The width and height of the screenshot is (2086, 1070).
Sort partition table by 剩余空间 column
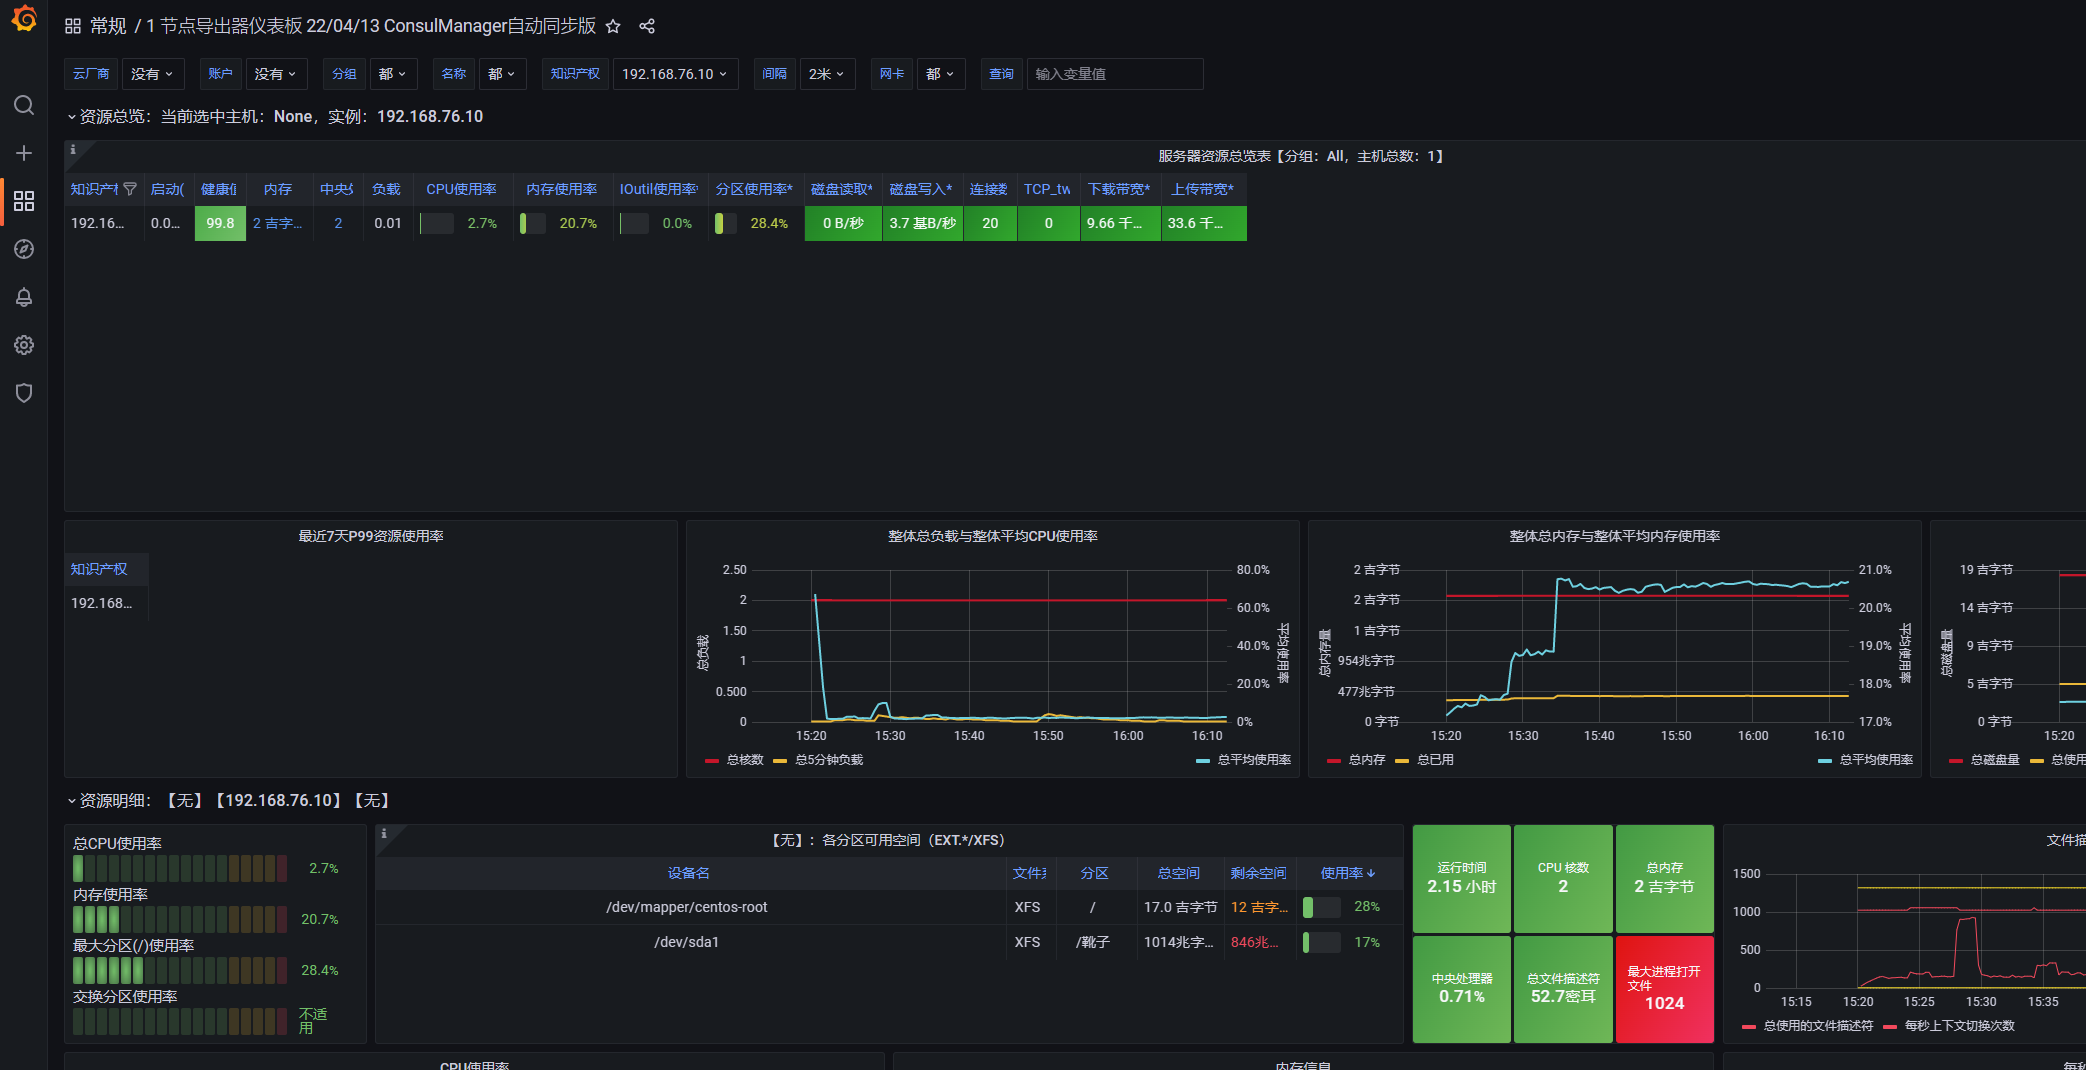[1258, 873]
